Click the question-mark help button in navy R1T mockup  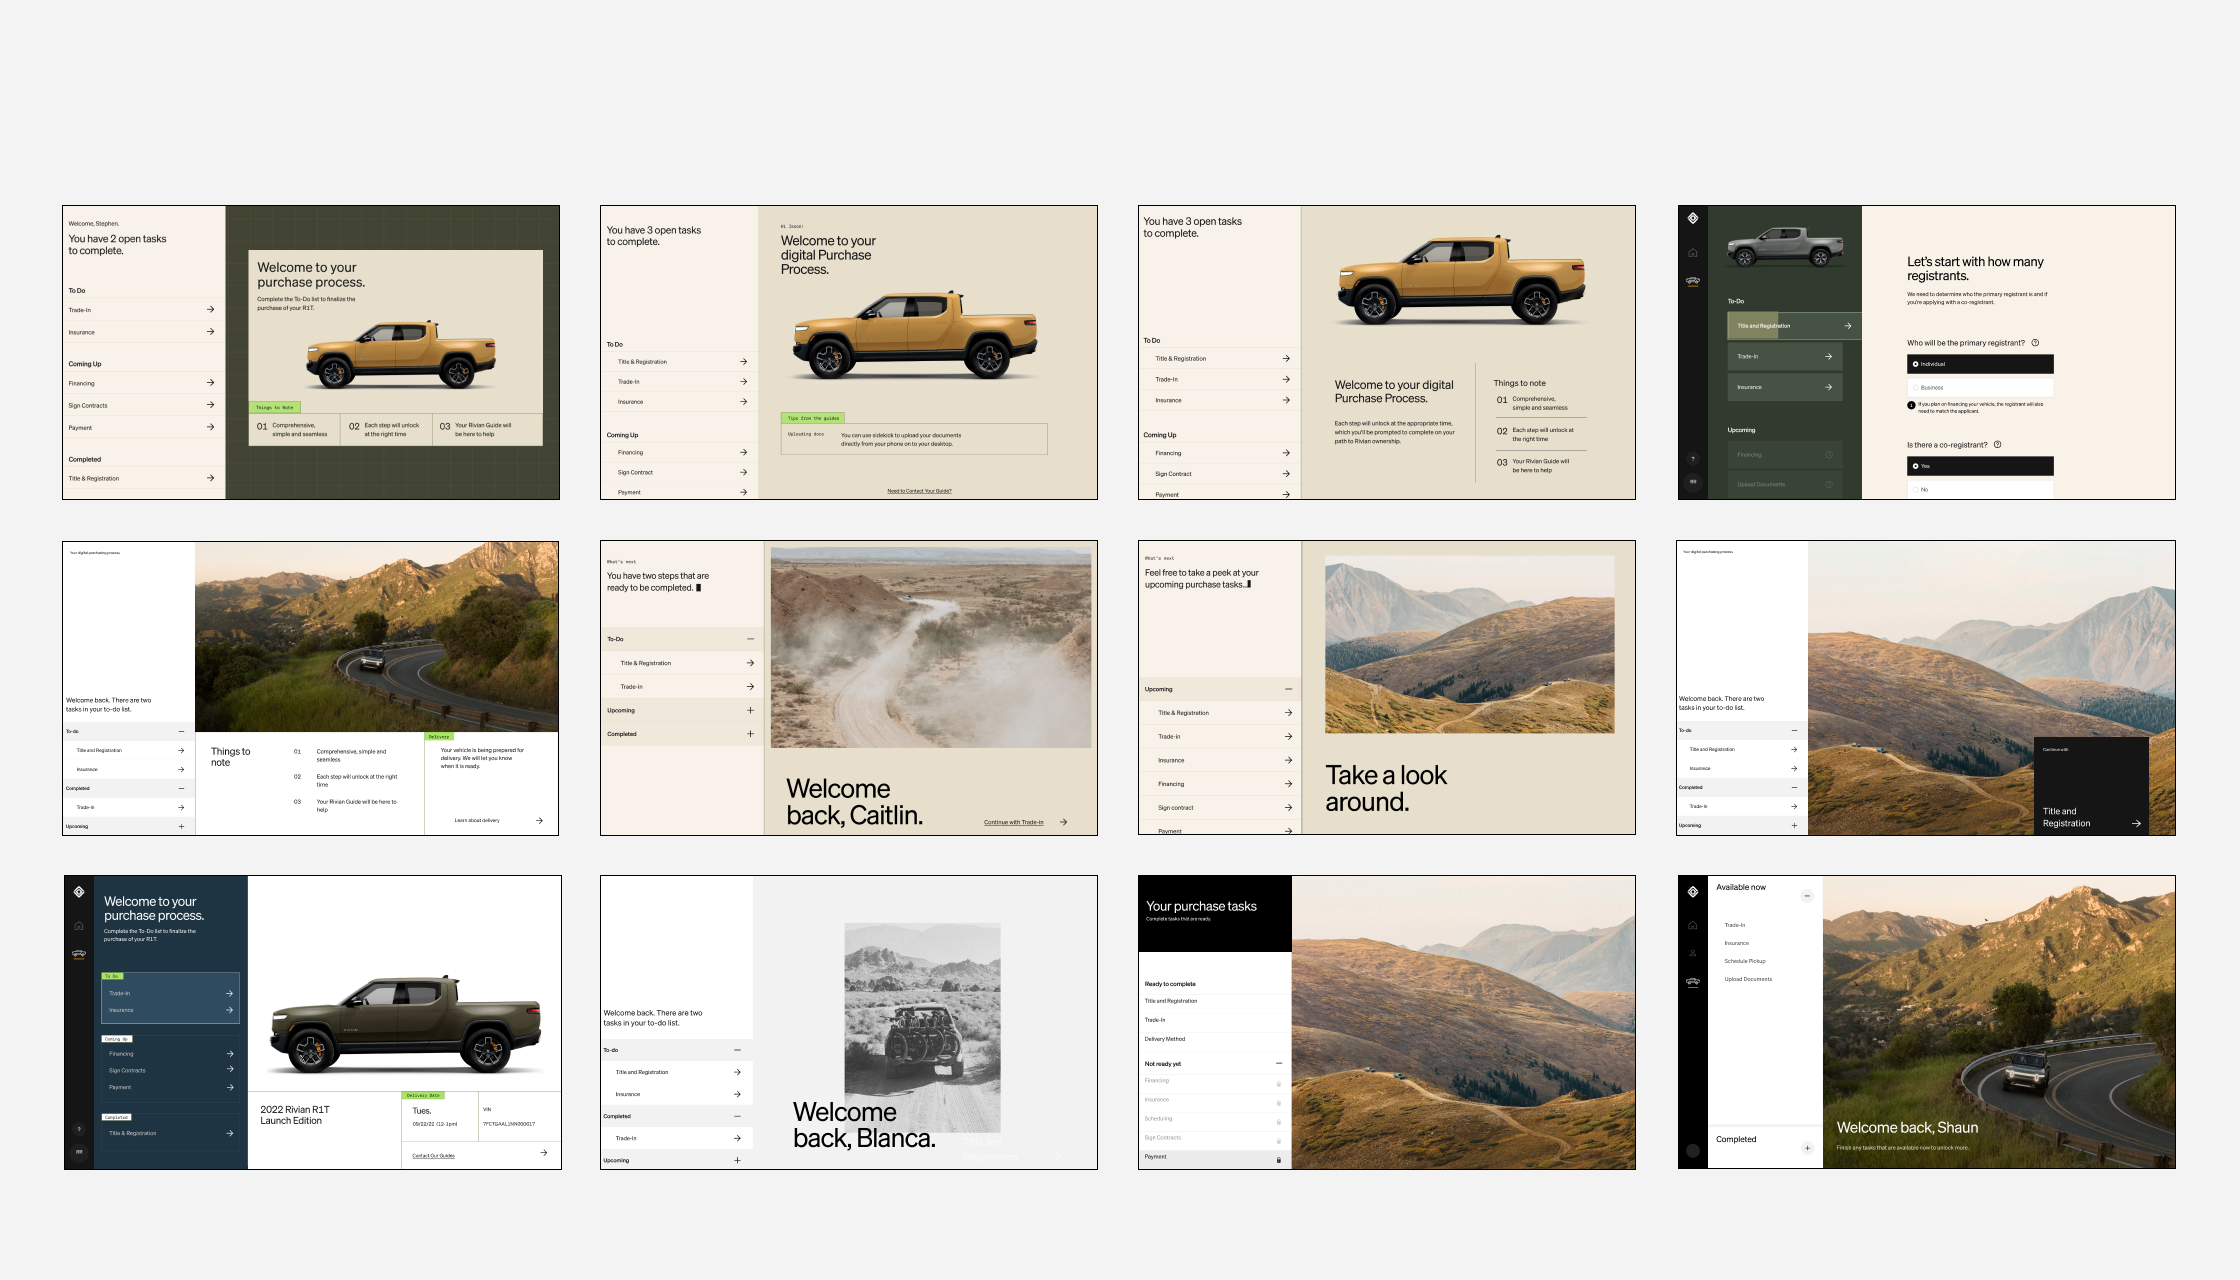79,1129
